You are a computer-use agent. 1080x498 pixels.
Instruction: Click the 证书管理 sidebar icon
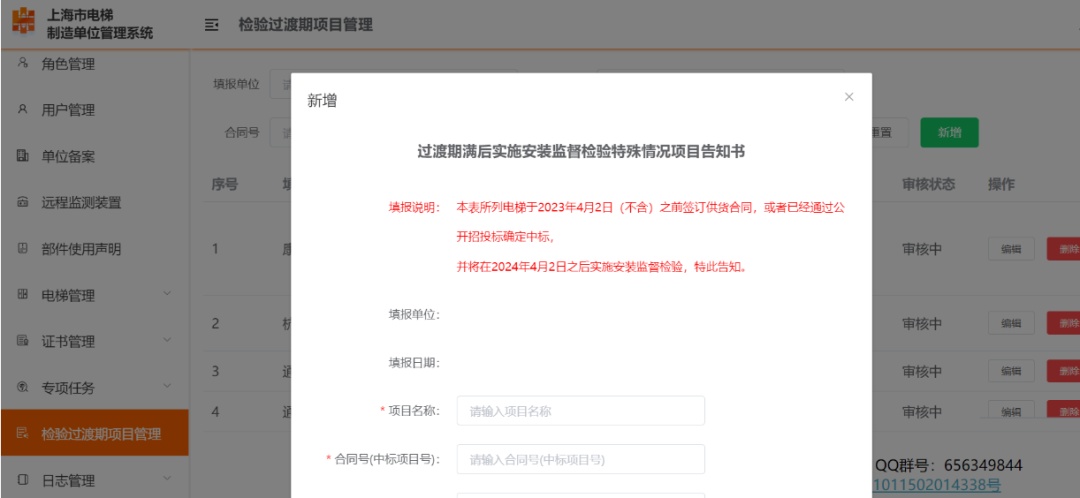[x=23, y=341]
